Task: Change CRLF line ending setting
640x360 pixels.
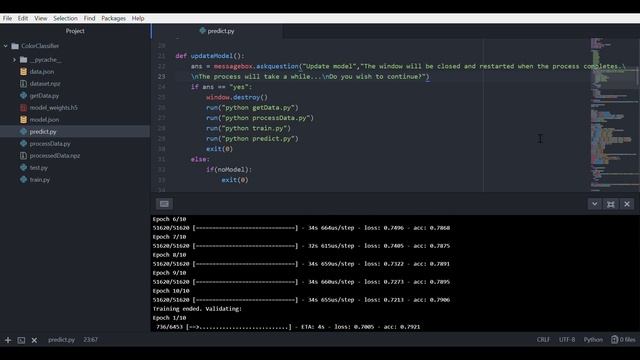Action: pyautogui.click(x=543, y=340)
